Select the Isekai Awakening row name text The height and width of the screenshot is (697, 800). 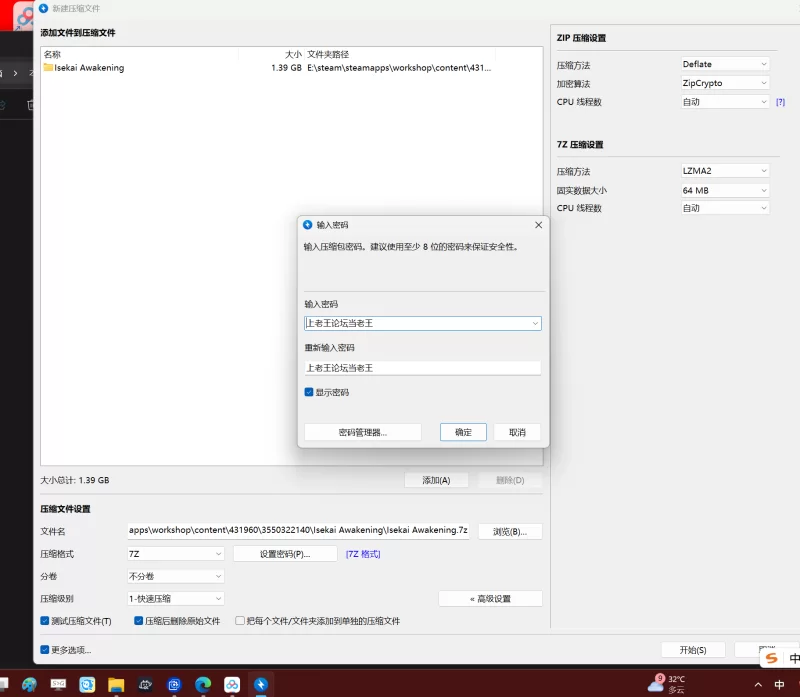(x=89, y=68)
